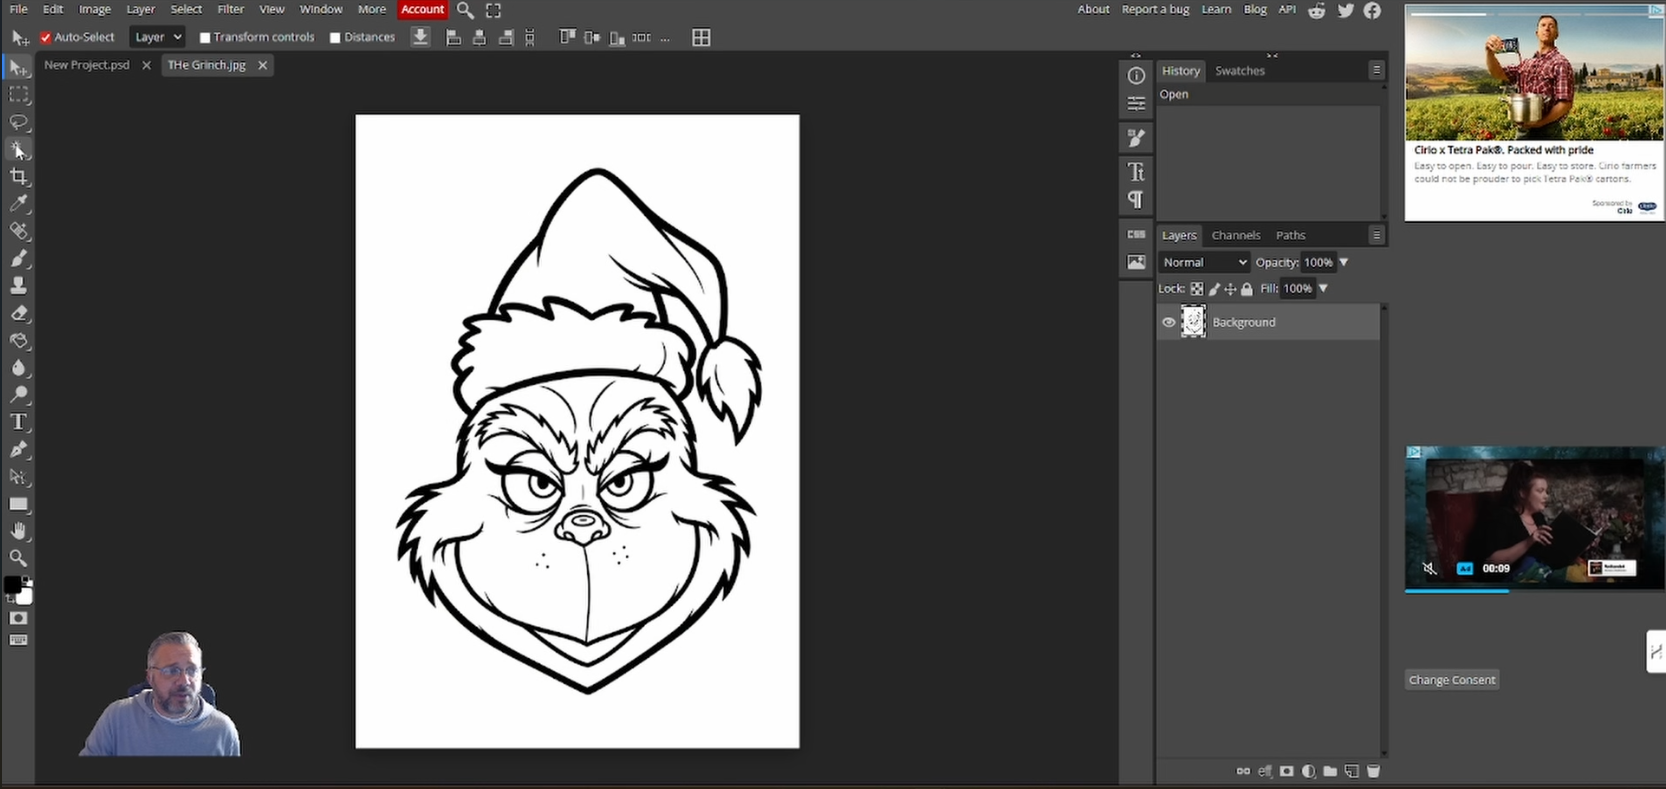Click the delete layer trash icon
1666x789 pixels.
tap(1373, 771)
